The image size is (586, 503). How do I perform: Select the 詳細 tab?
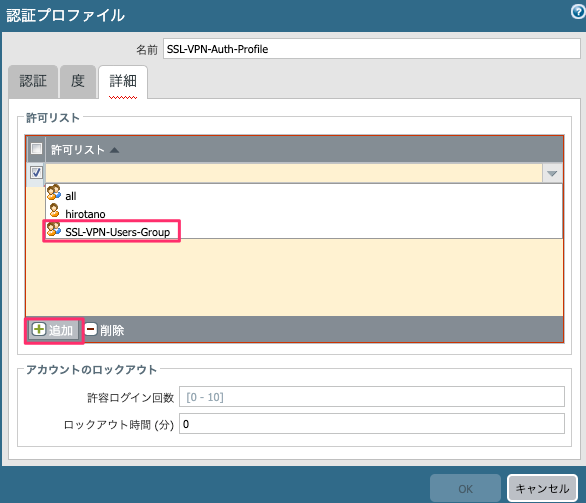[x=123, y=82]
